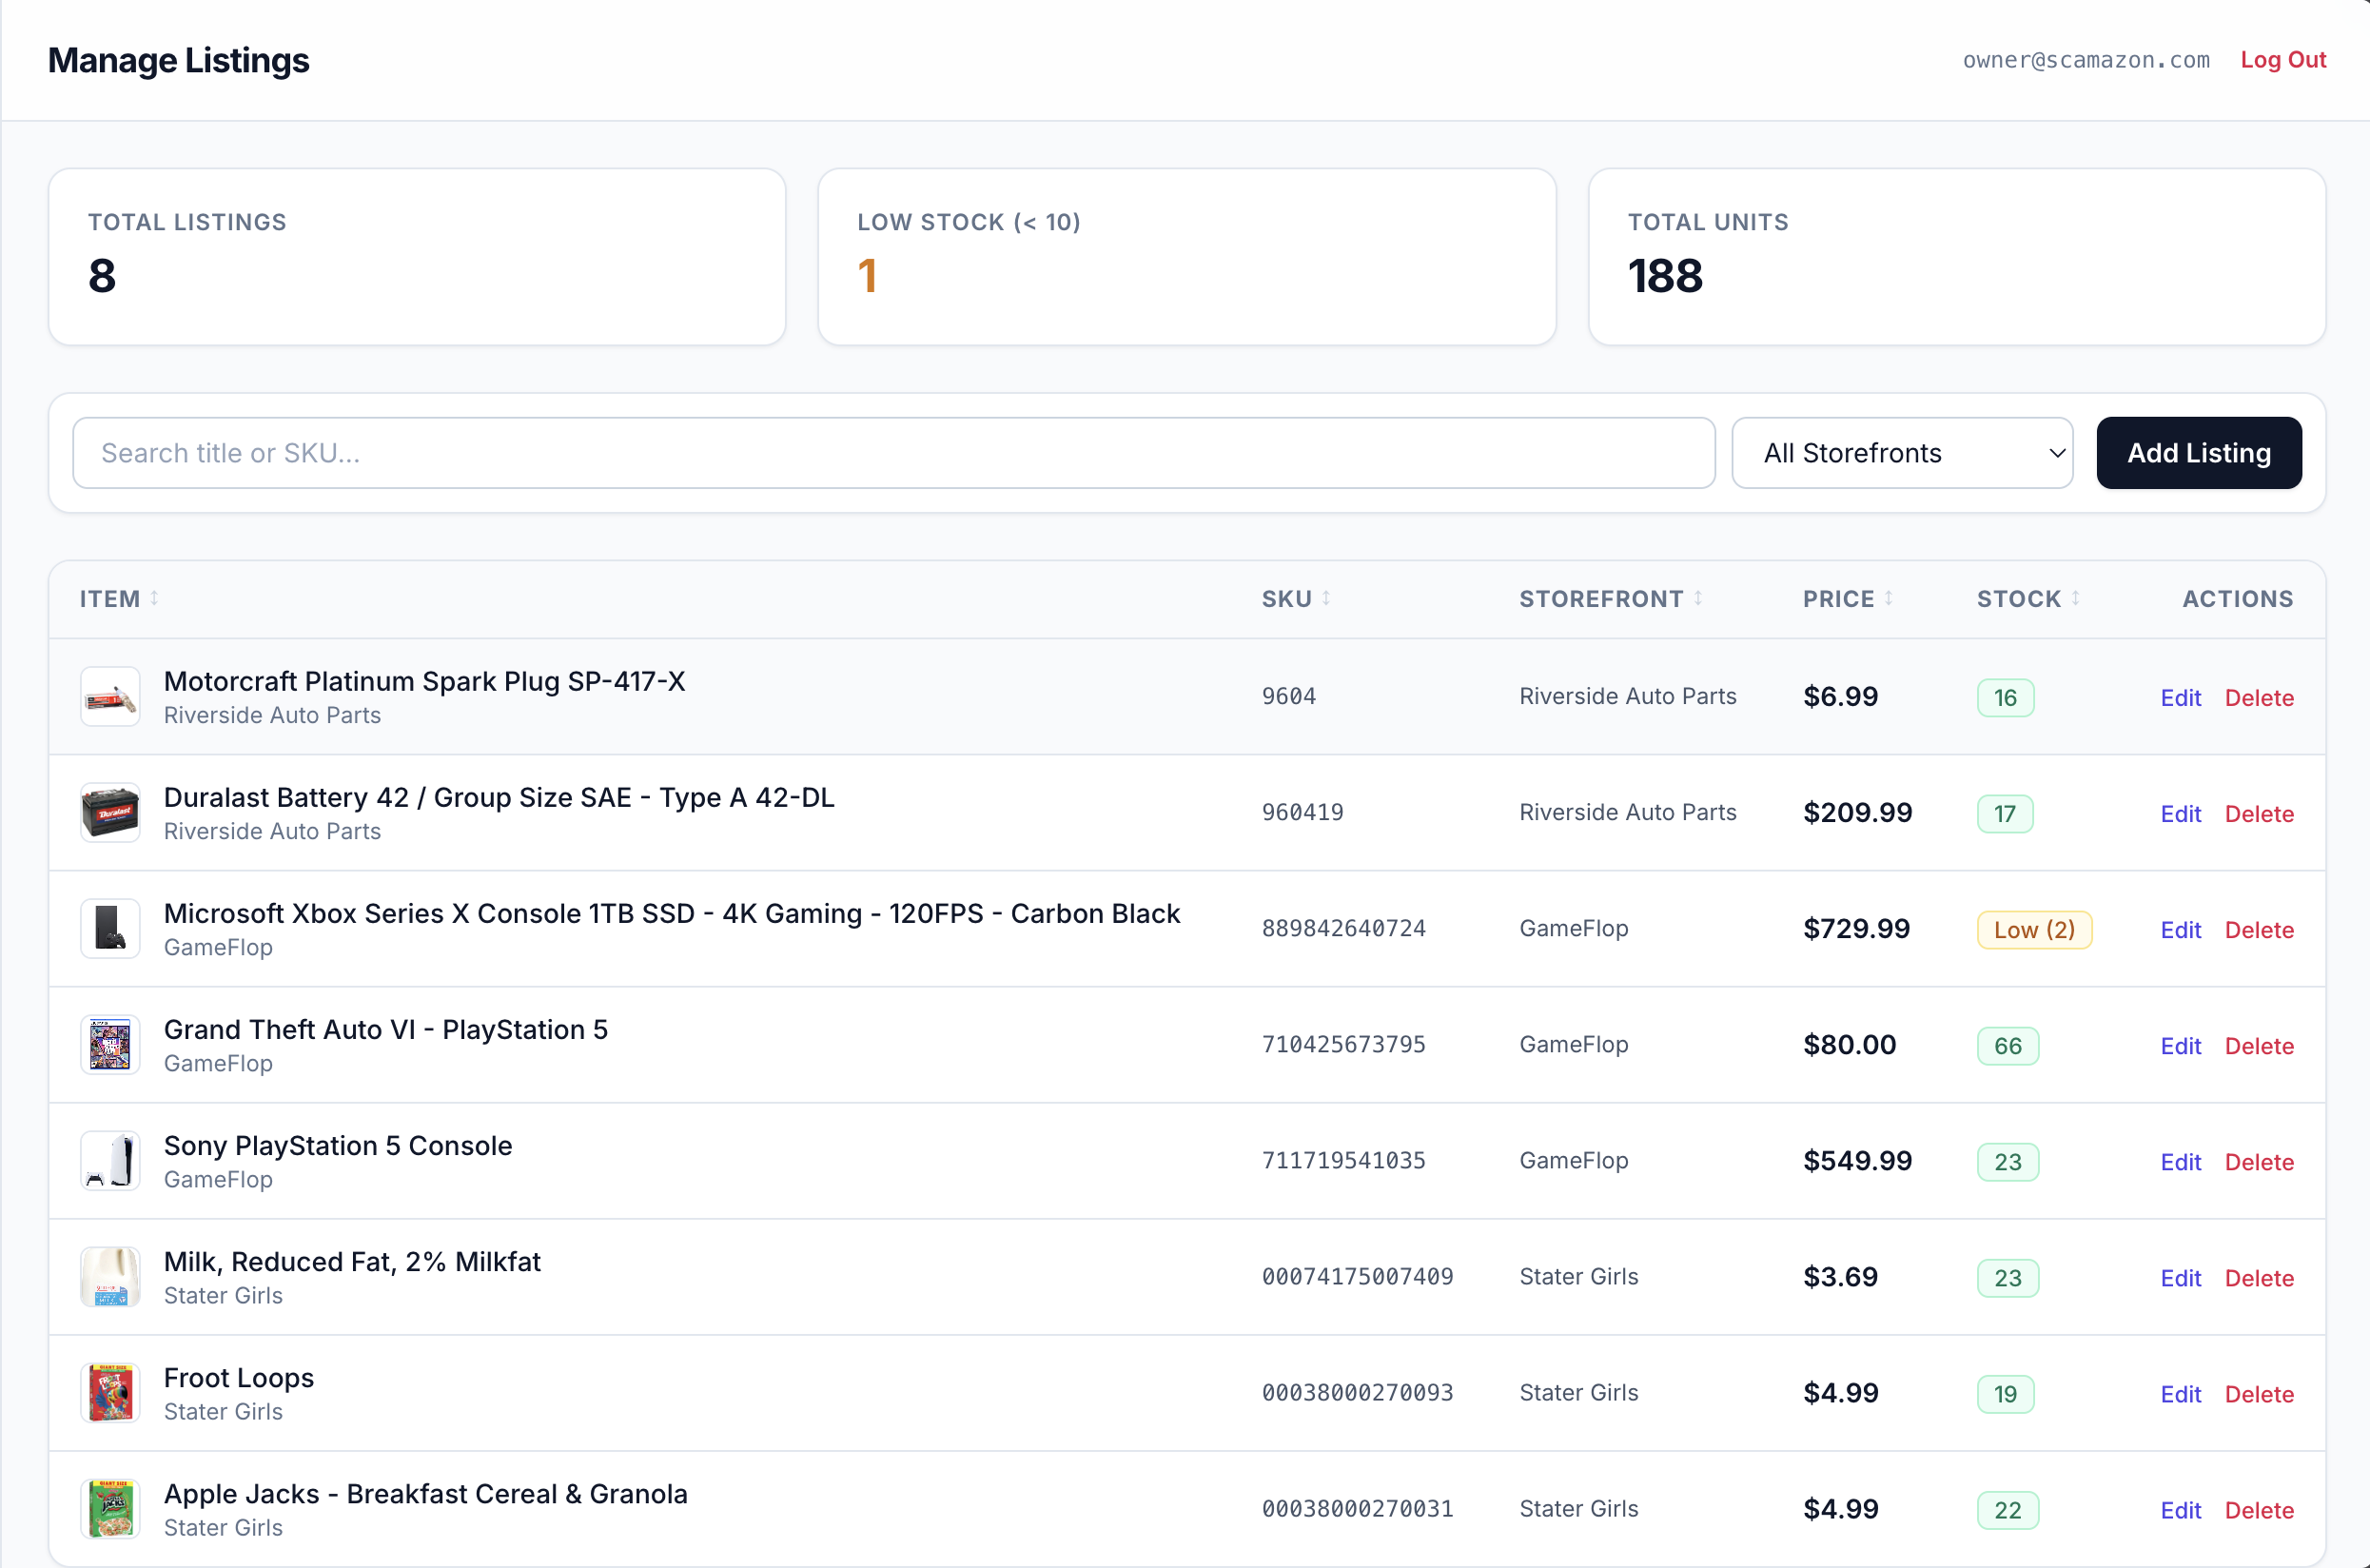This screenshot has width=2370, height=1568.
Task: Delete the Grand Theft Auto VI listing
Action: tap(2259, 1046)
